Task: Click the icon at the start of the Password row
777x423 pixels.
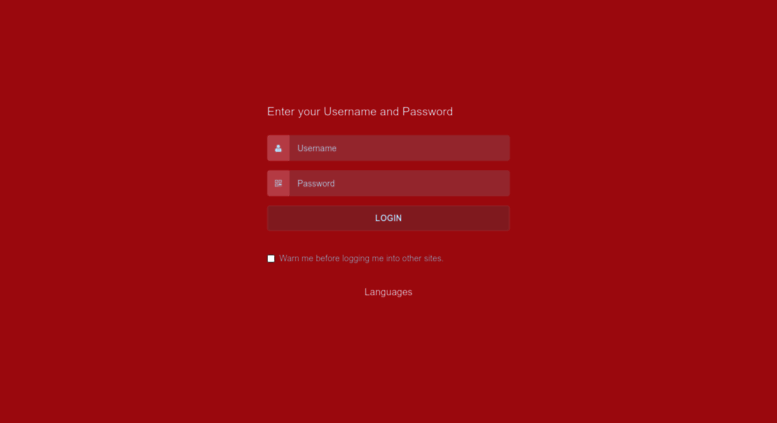Action: click(x=278, y=183)
